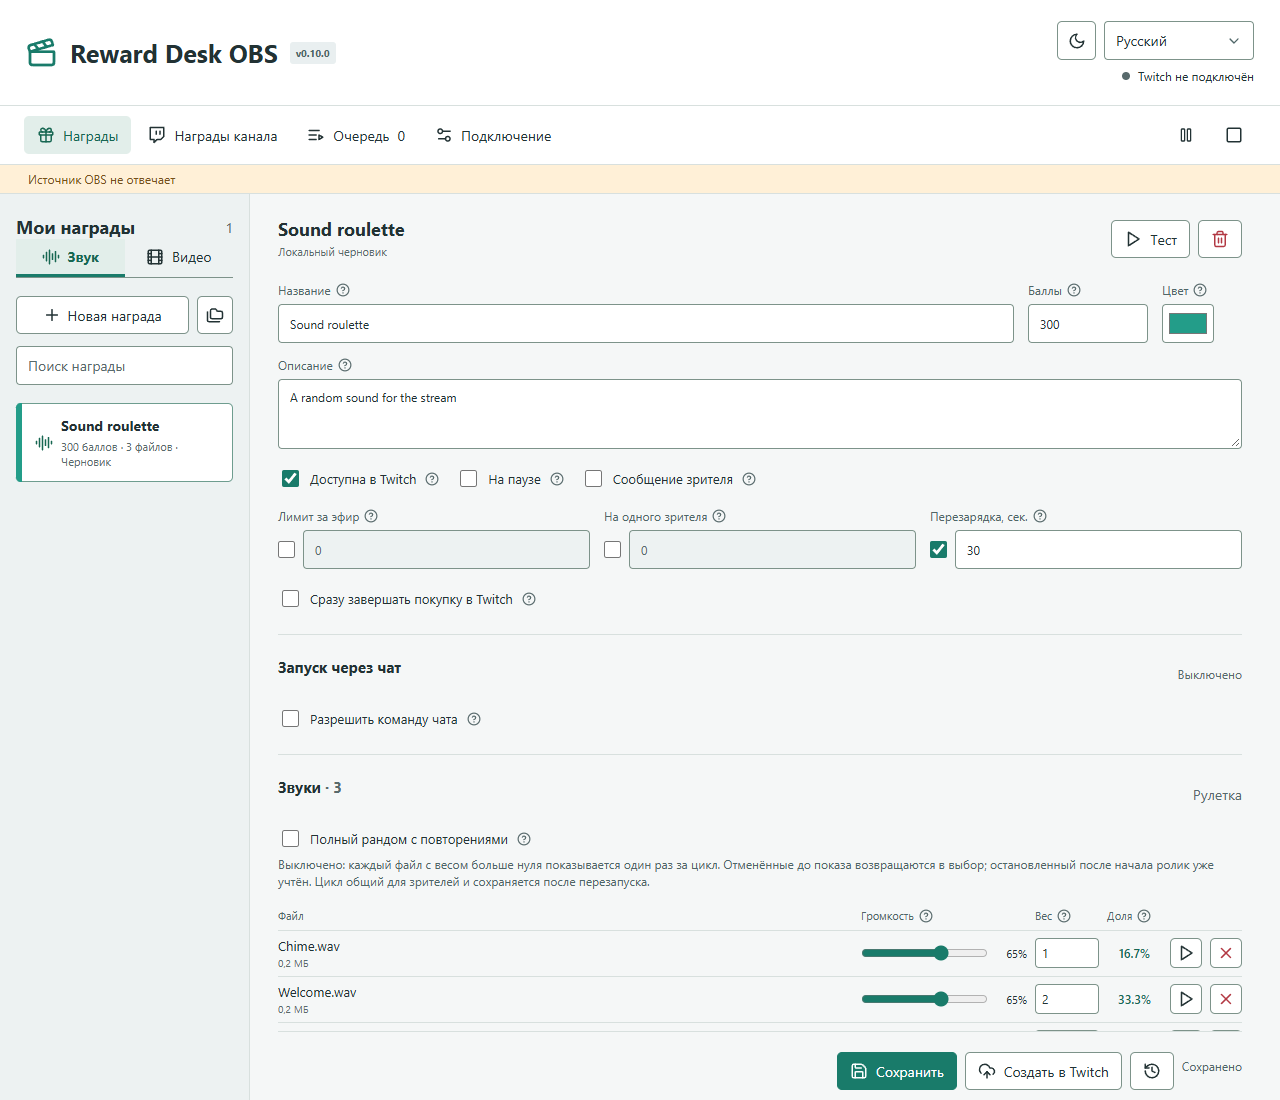Show help icon next to Цвет
This screenshot has height=1100, width=1280.
(x=1200, y=290)
